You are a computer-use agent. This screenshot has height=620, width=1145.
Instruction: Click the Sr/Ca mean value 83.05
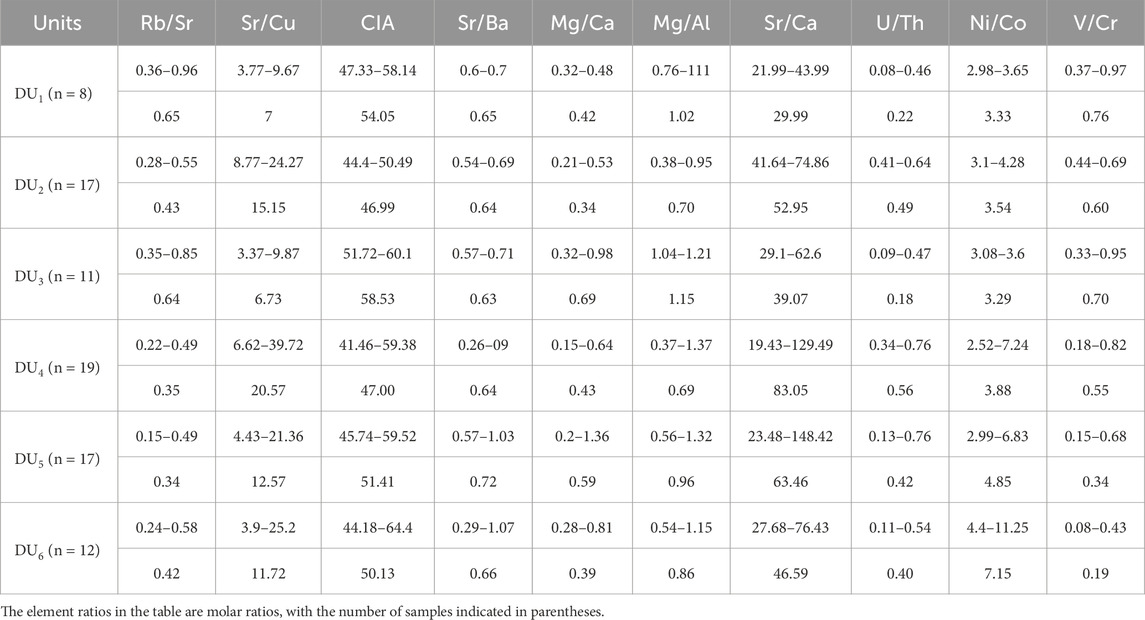coord(790,391)
